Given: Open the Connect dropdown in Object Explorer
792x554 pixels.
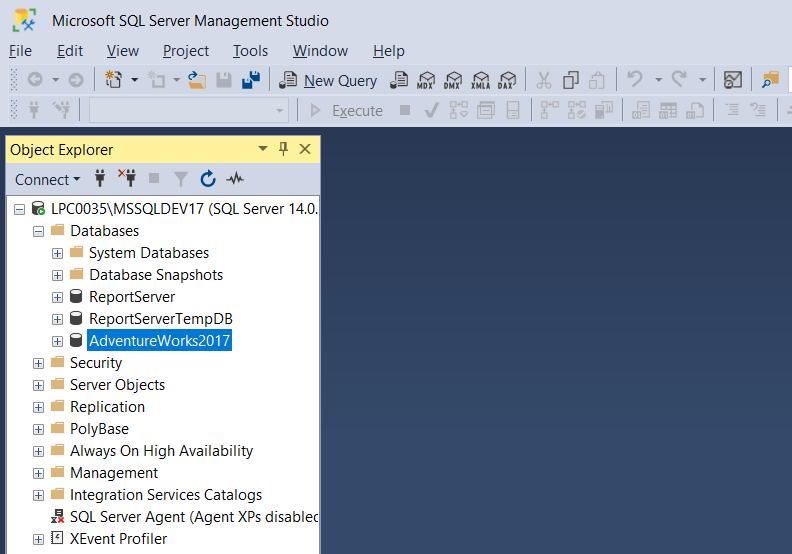Looking at the screenshot, I should (48, 180).
